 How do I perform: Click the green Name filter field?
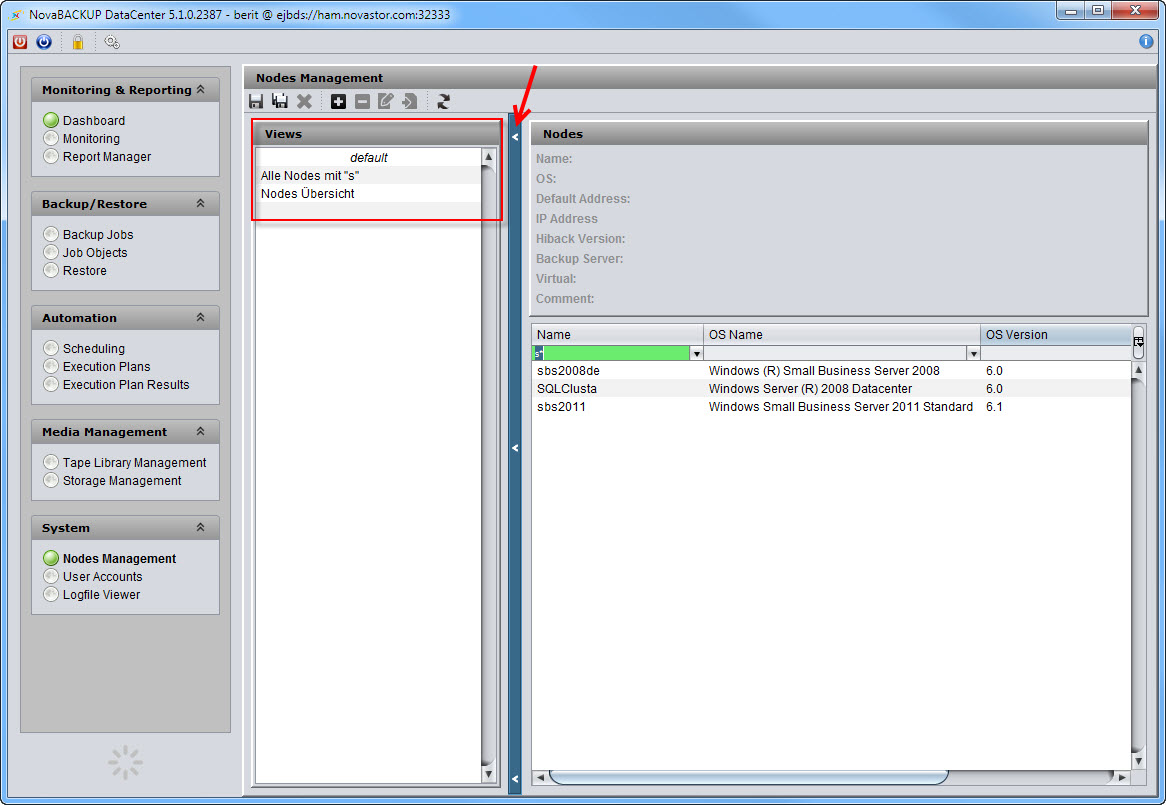pyautogui.click(x=611, y=354)
